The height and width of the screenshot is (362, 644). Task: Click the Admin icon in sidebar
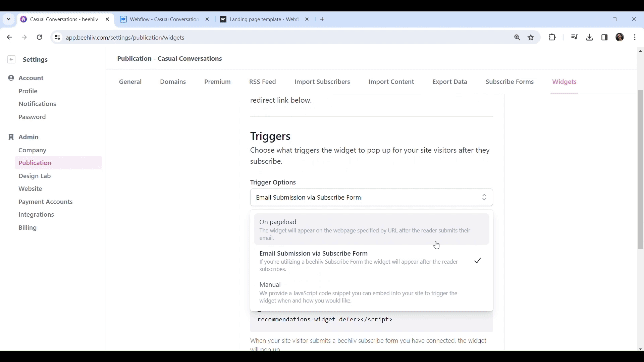coord(11,137)
